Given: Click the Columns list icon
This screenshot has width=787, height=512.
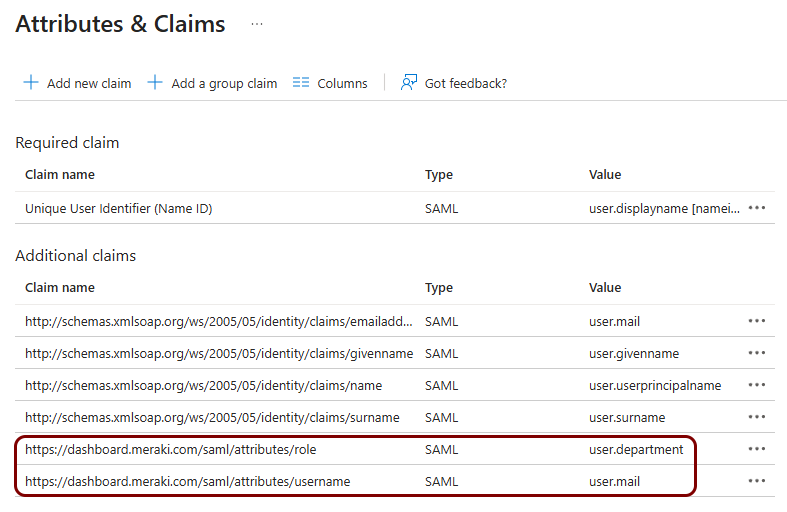Looking at the screenshot, I should (x=301, y=82).
